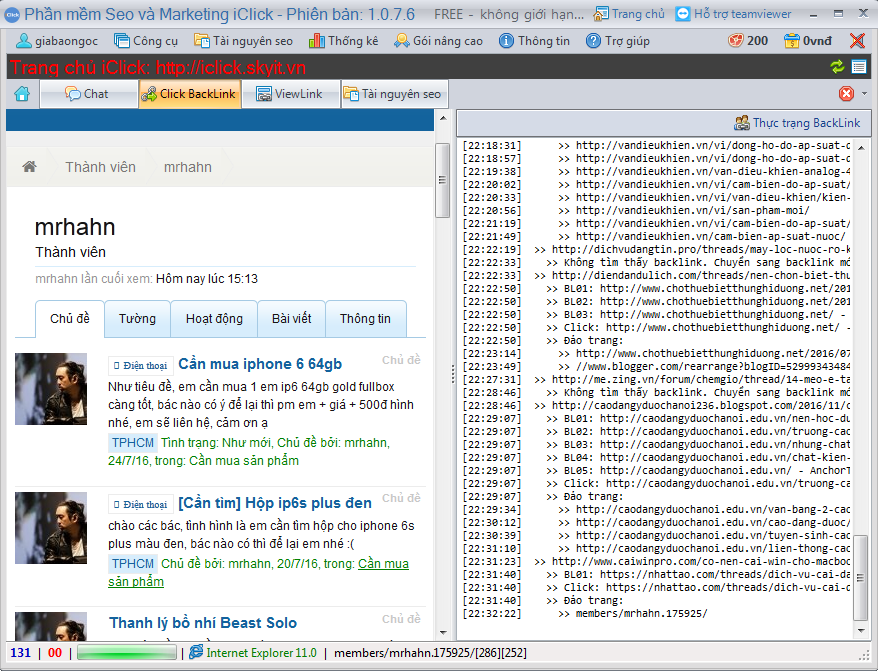Open the Công cụ menu

tap(146, 41)
